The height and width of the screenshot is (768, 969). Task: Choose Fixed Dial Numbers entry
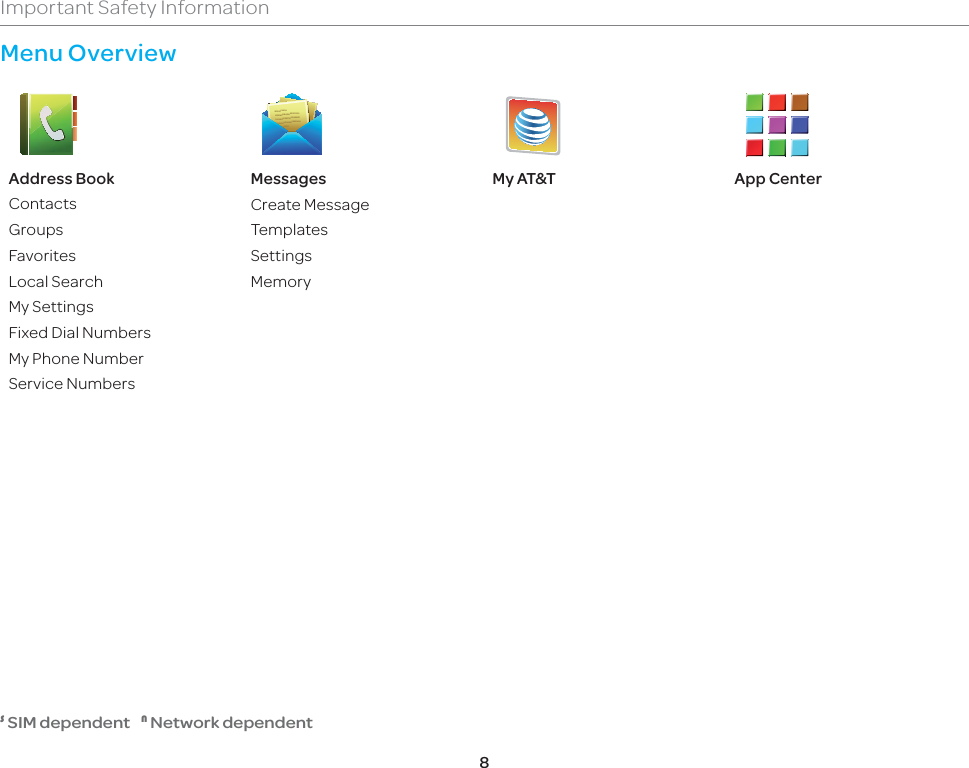click(80, 333)
